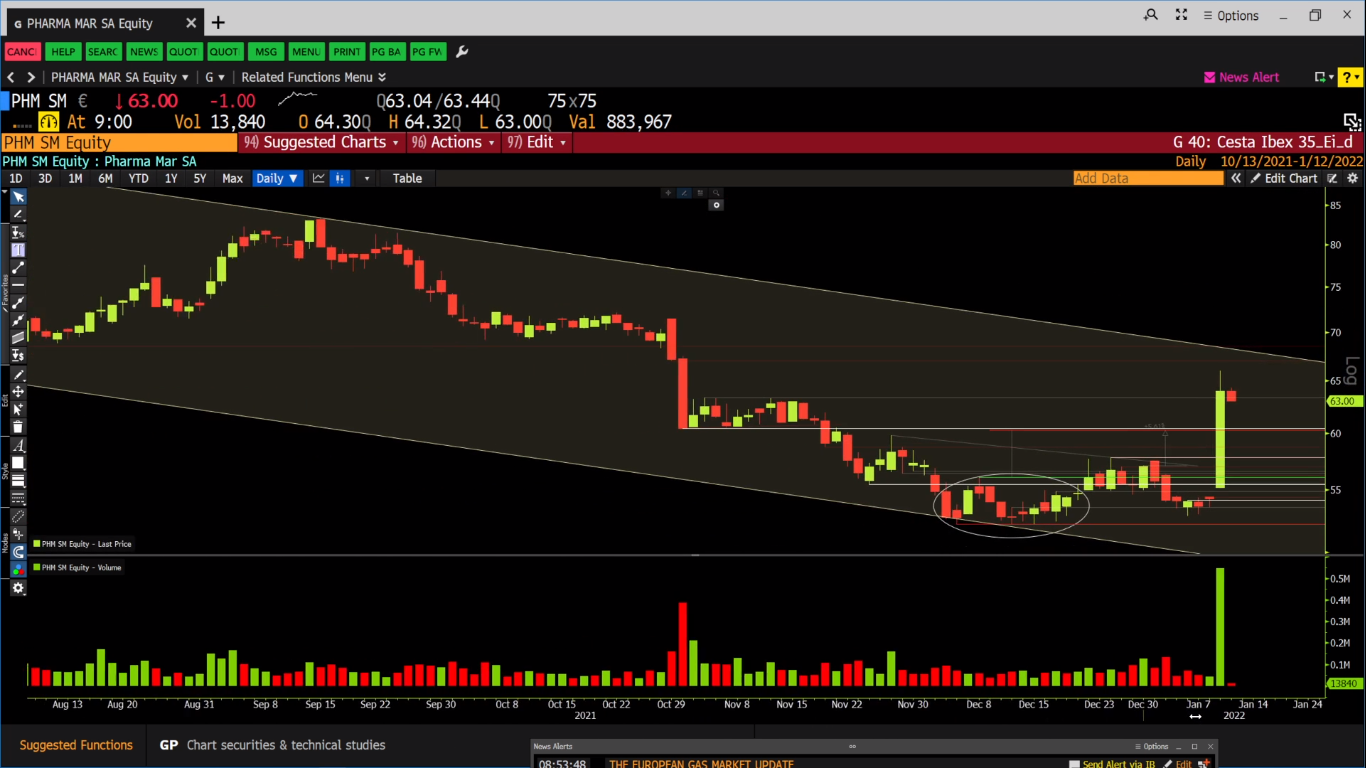
Task: Go back with the left navigation arrow
Action: click(11, 77)
